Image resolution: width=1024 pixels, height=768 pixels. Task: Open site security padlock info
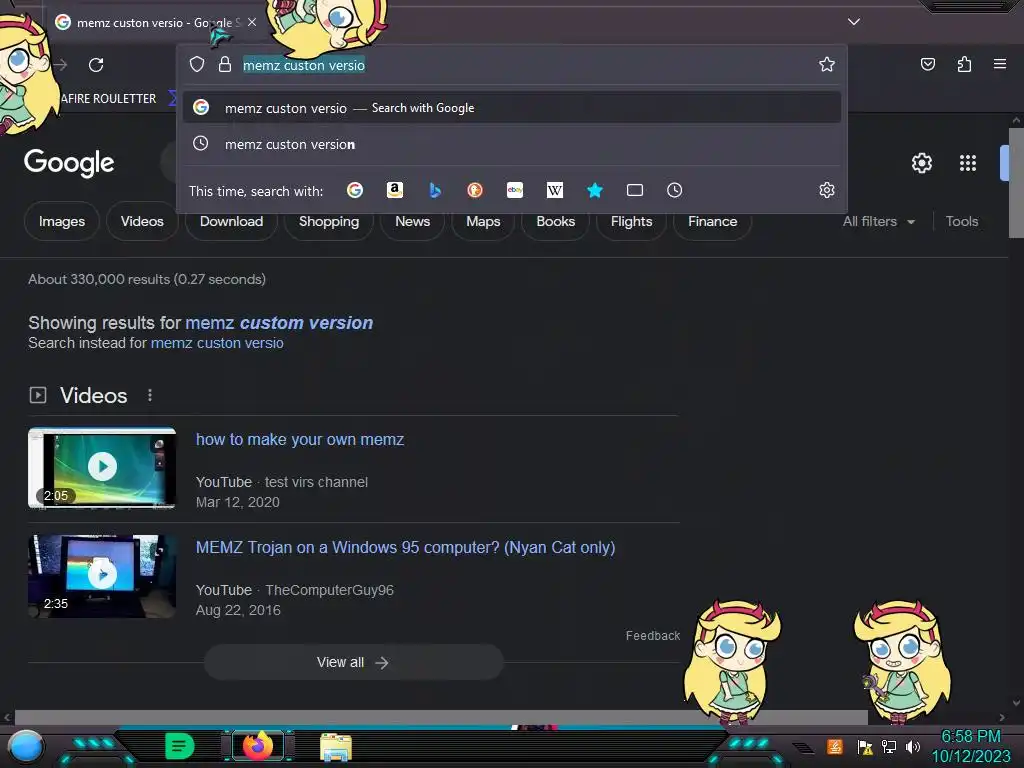(x=225, y=64)
